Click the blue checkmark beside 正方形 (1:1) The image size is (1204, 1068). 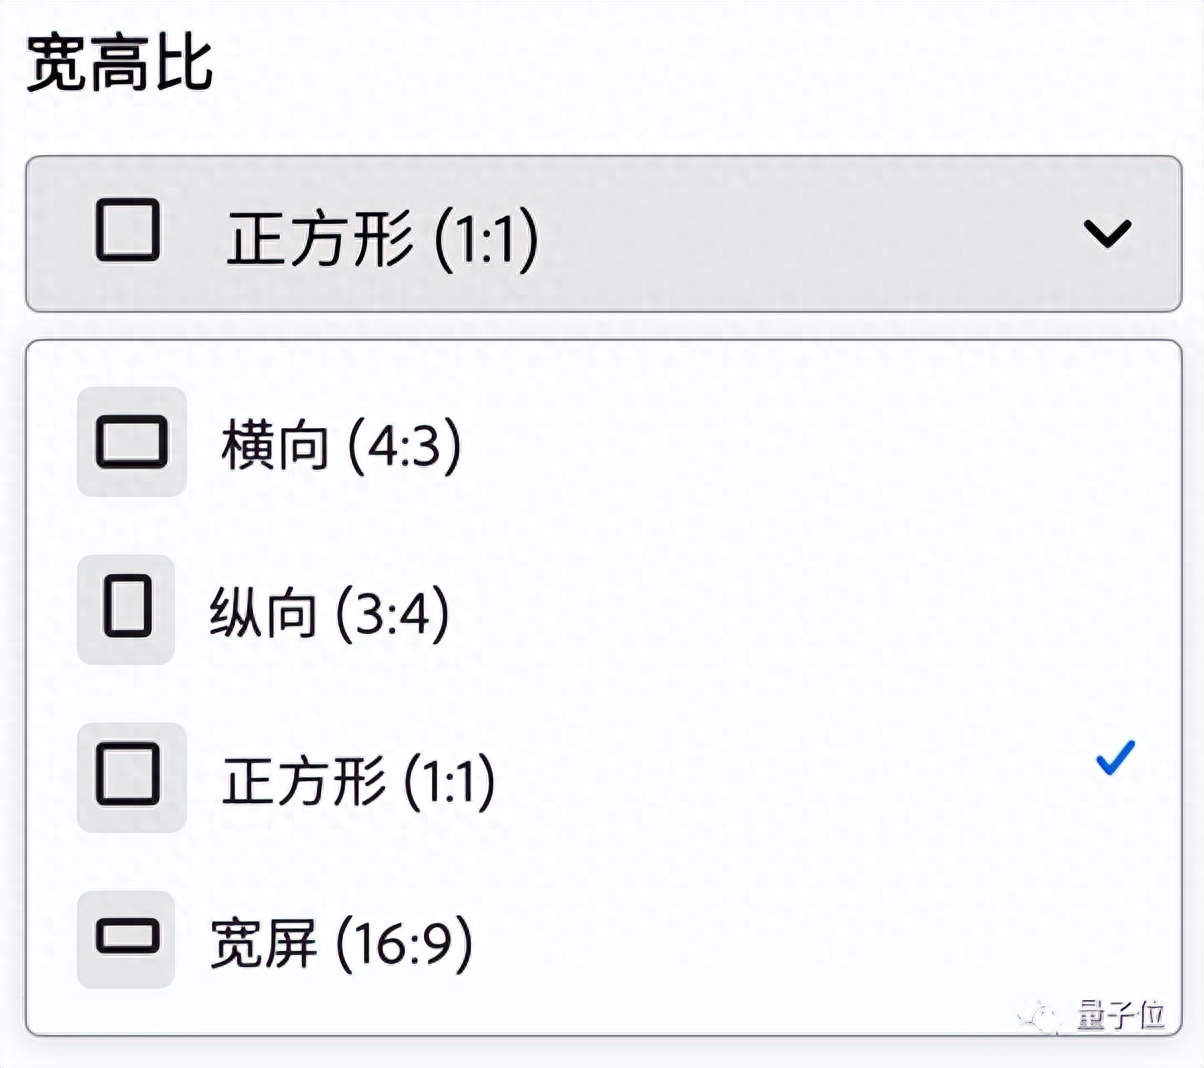pos(1115,758)
